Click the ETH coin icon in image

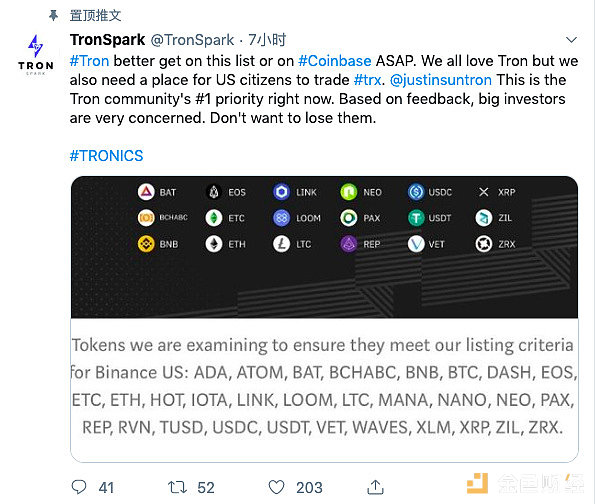214,244
